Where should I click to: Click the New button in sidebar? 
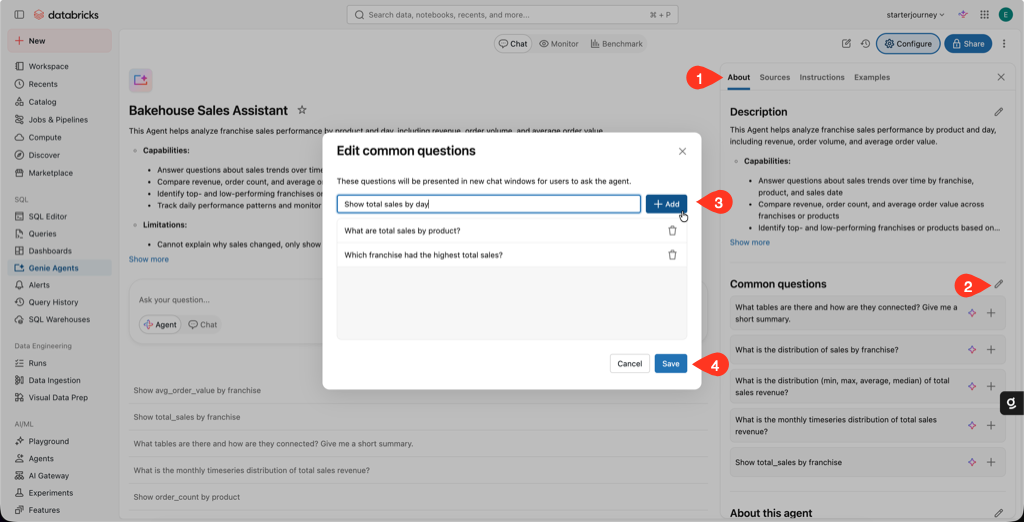pyautogui.click(x=59, y=41)
